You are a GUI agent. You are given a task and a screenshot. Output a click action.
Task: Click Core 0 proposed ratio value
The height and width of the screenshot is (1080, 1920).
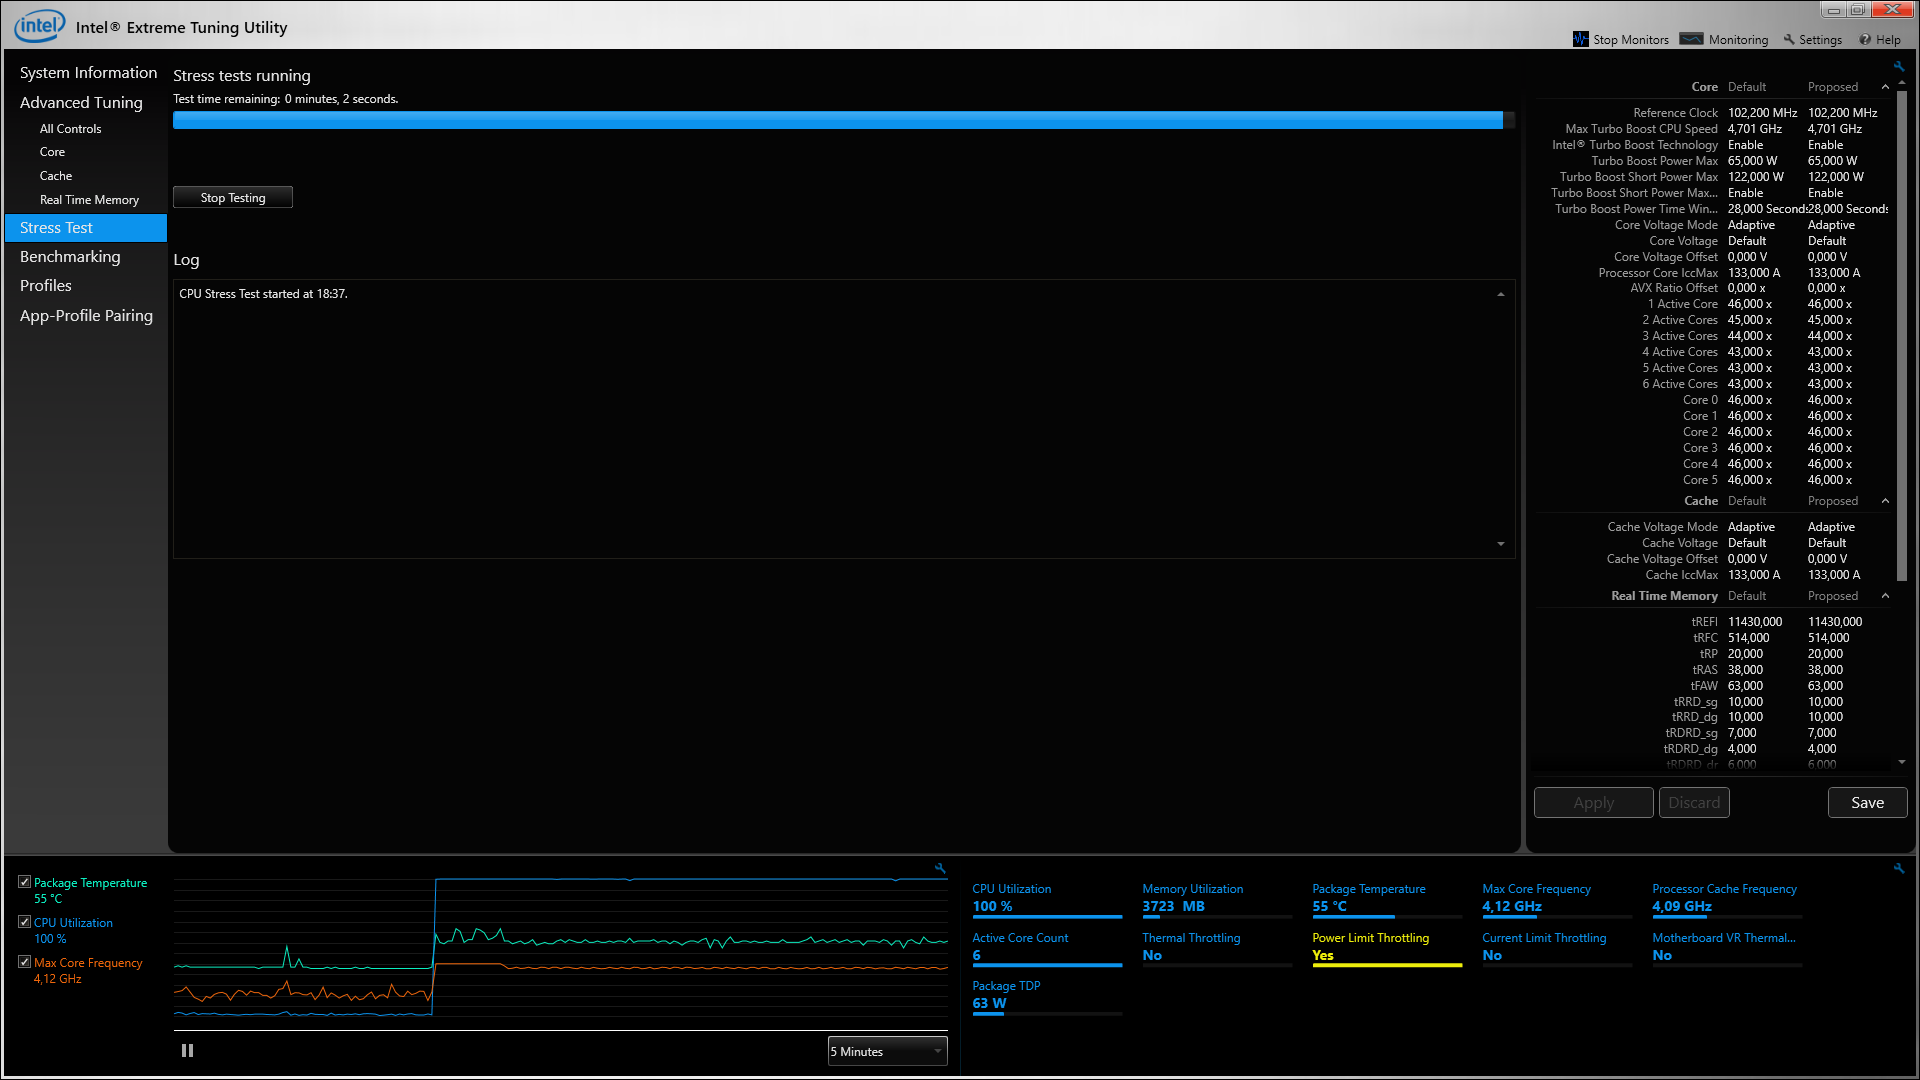pyautogui.click(x=1829, y=400)
